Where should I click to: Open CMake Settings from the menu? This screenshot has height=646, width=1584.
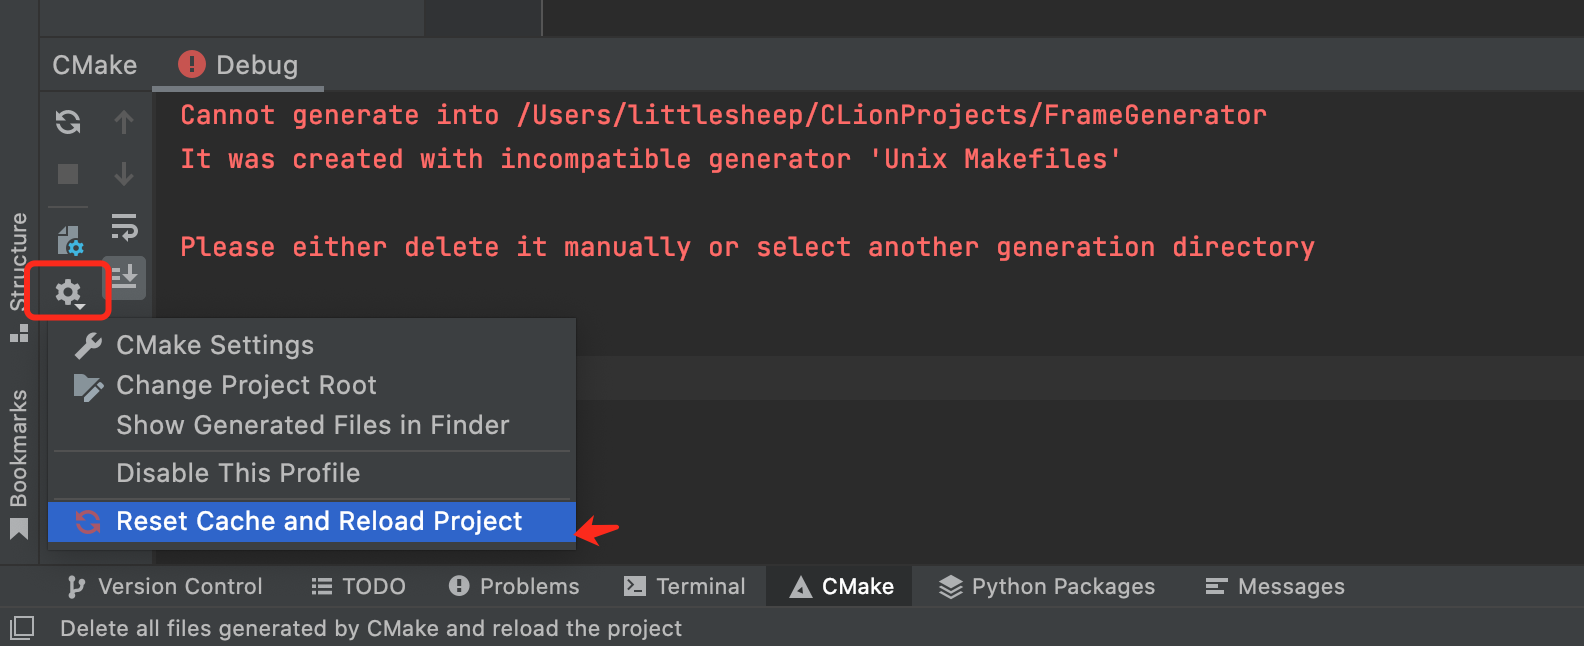tap(215, 345)
